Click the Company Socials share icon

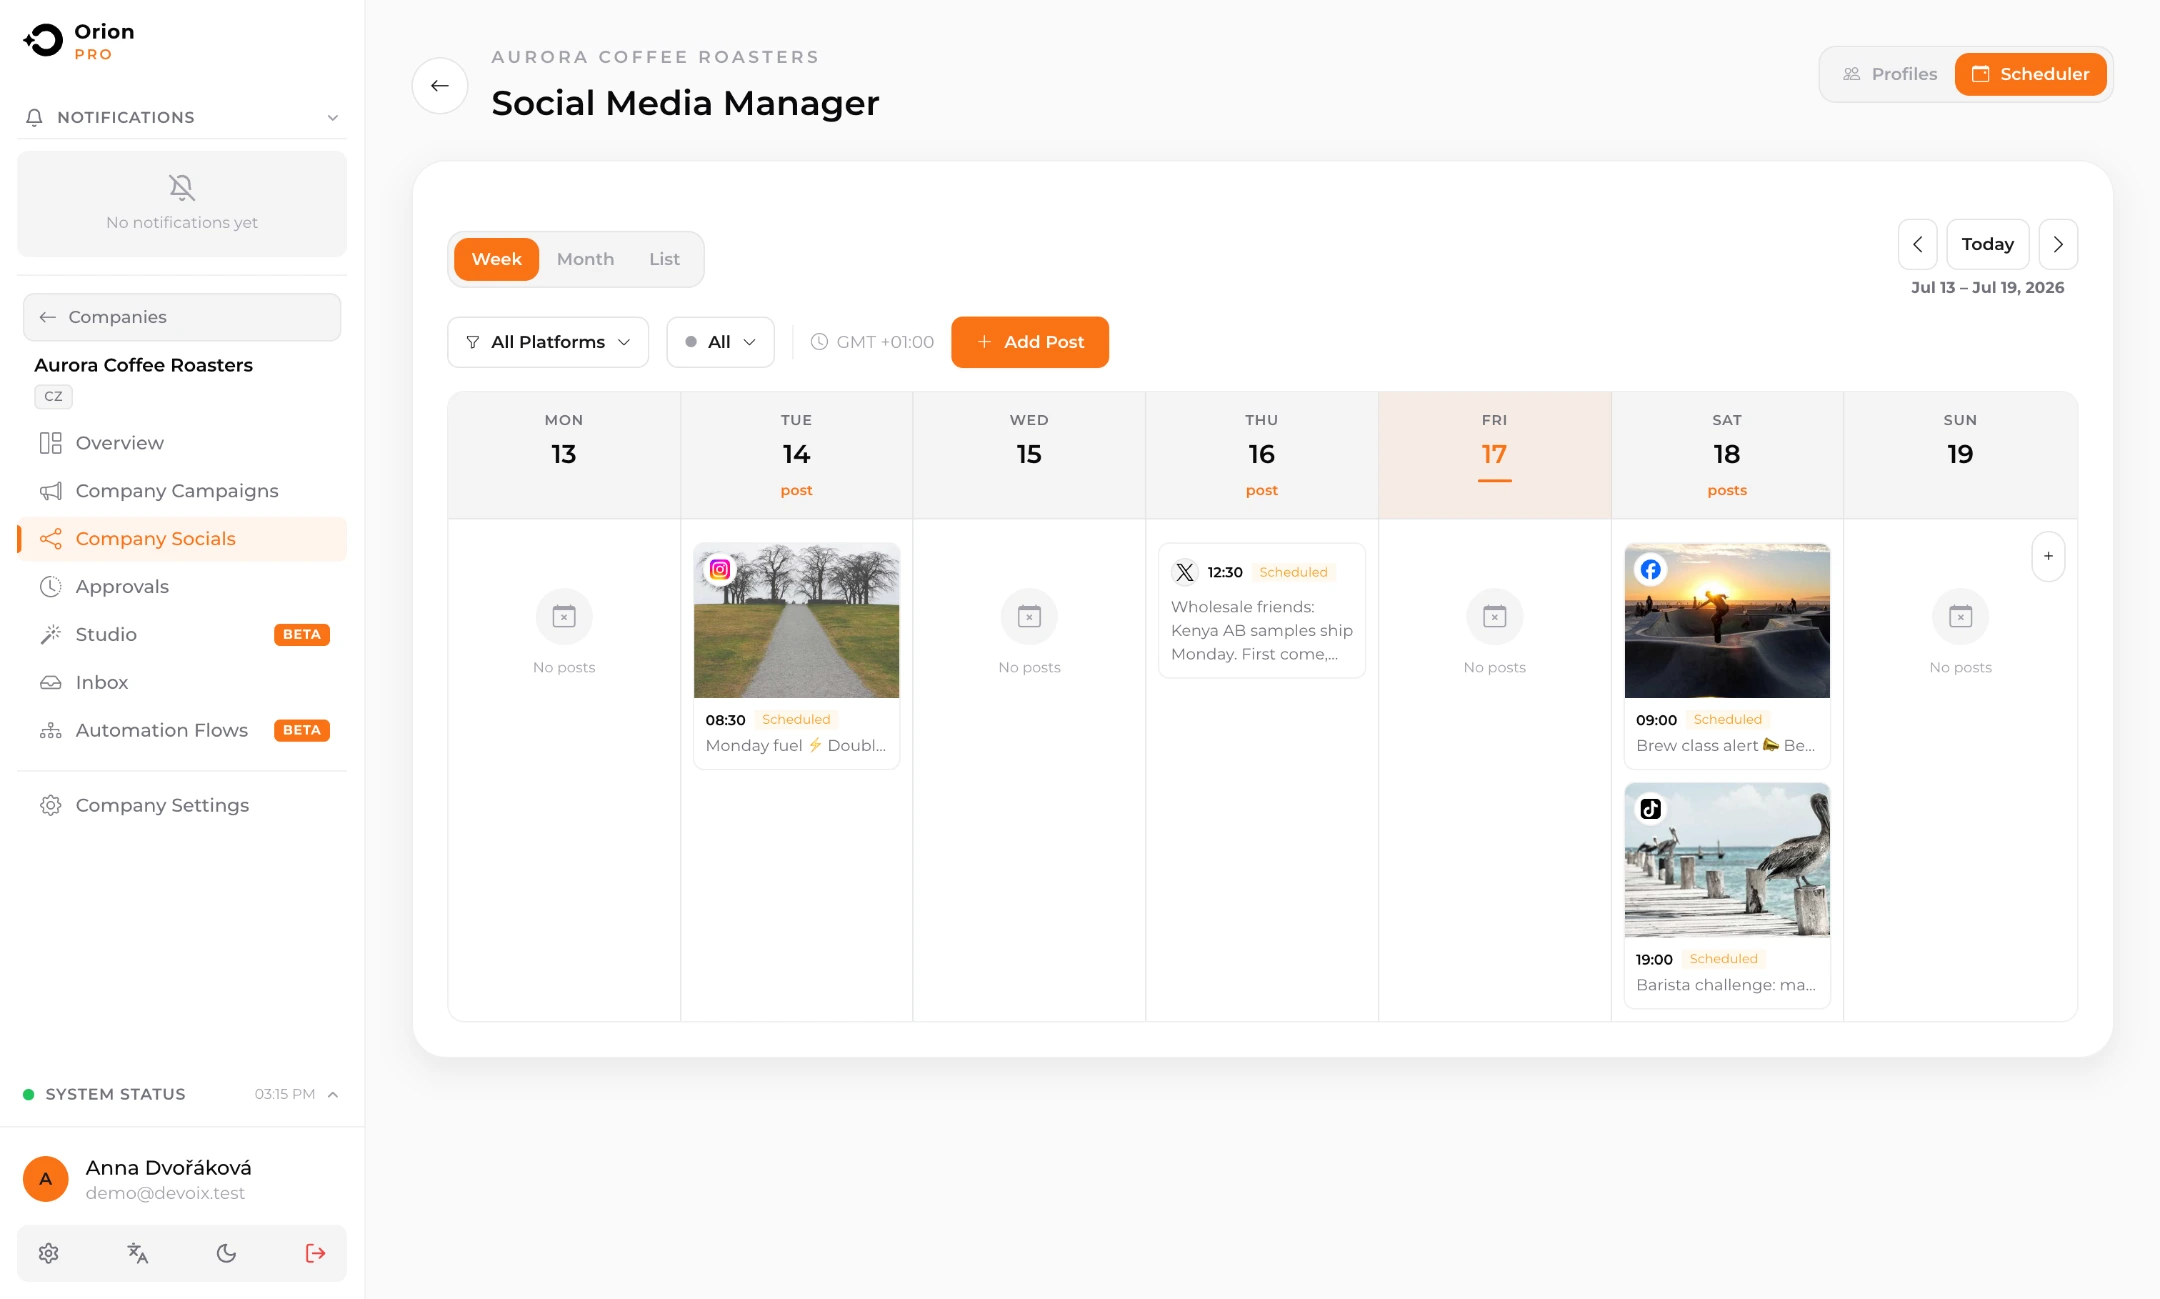click(x=50, y=539)
